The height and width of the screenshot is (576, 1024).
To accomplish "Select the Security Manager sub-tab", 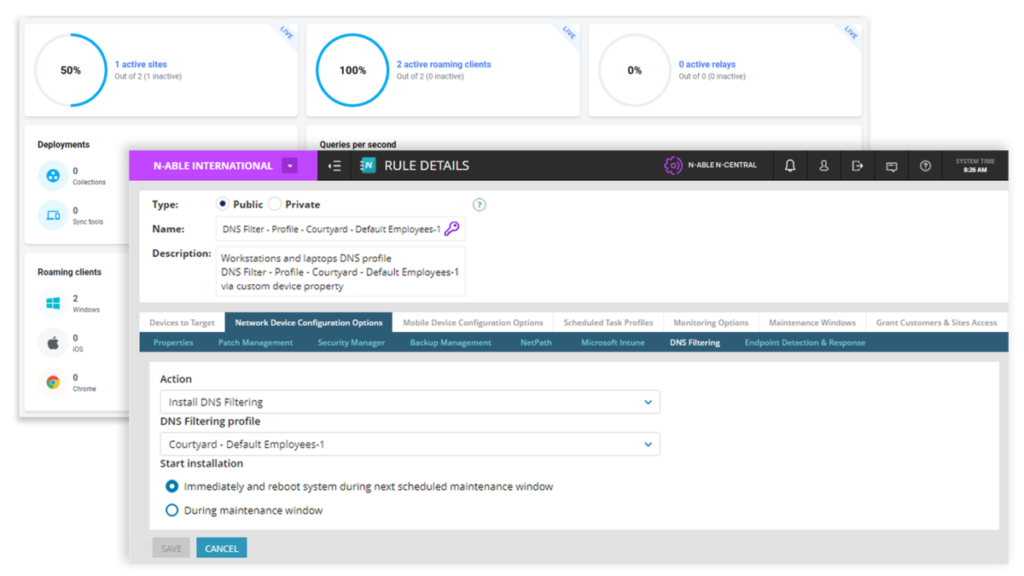I will (x=351, y=342).
